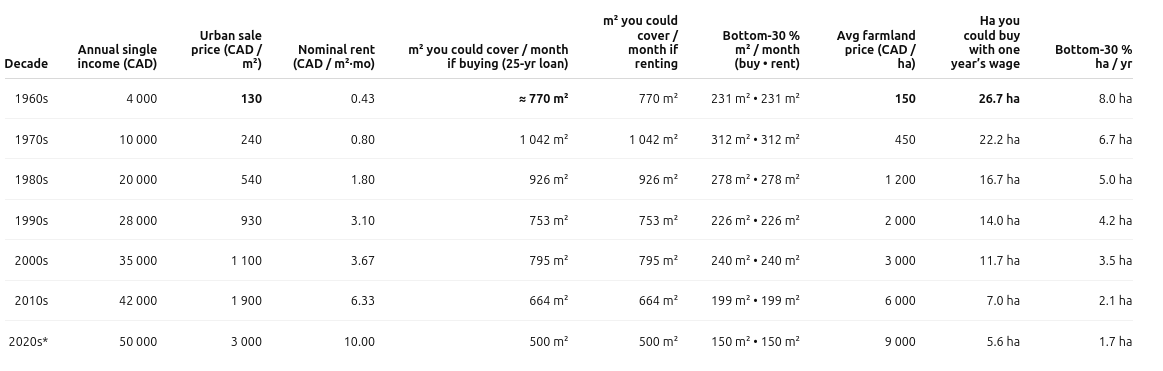Click the 10.00 rent value
The height and width of the screenshot is (371, 1163).
[360, 342]
